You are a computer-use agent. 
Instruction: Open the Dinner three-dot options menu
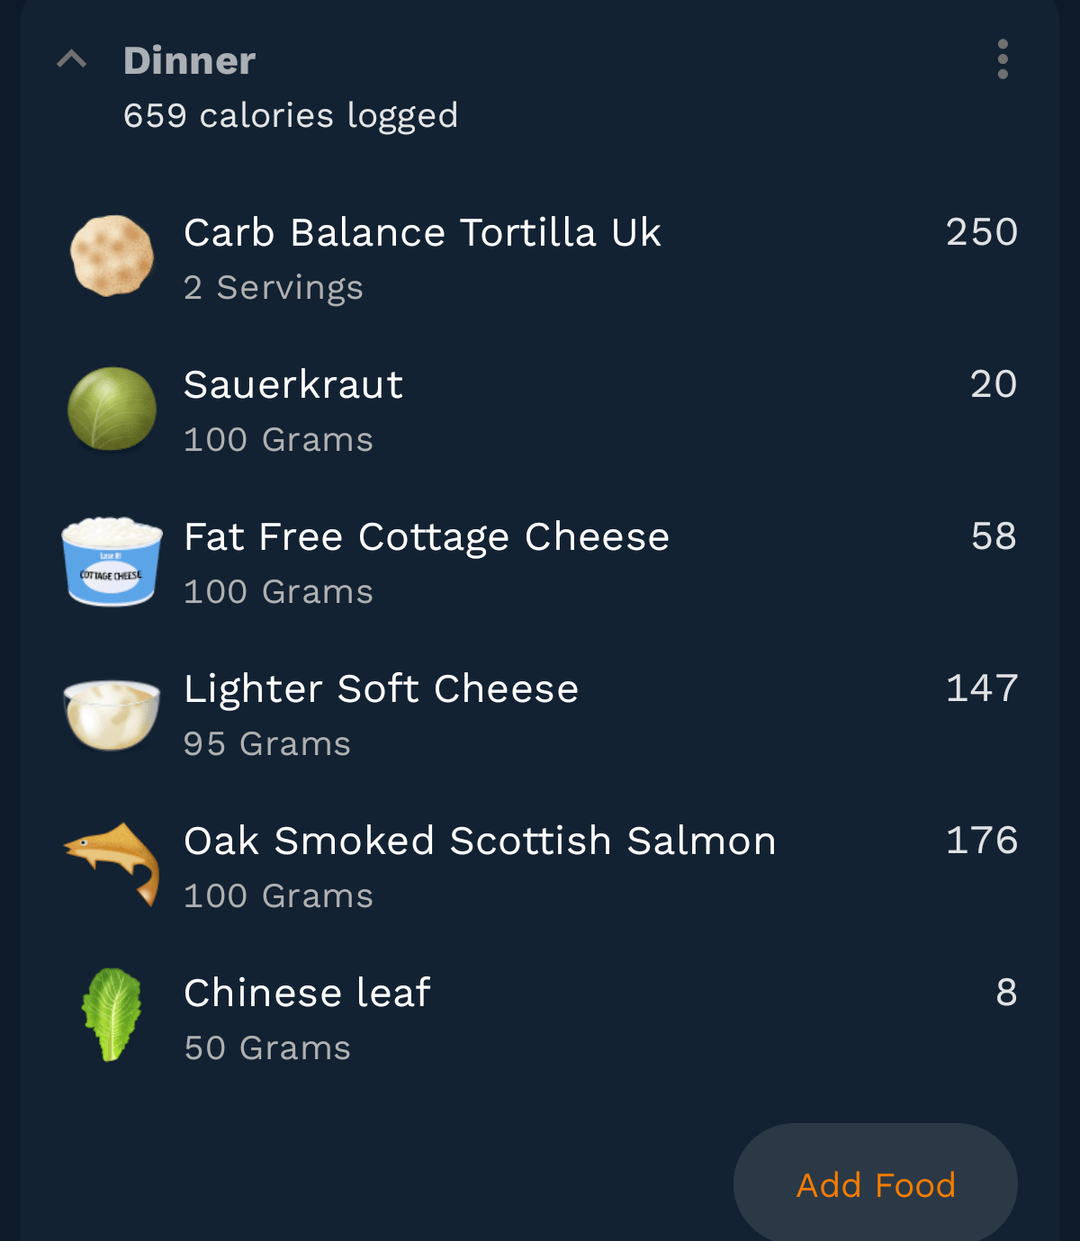pos(1002,60)
